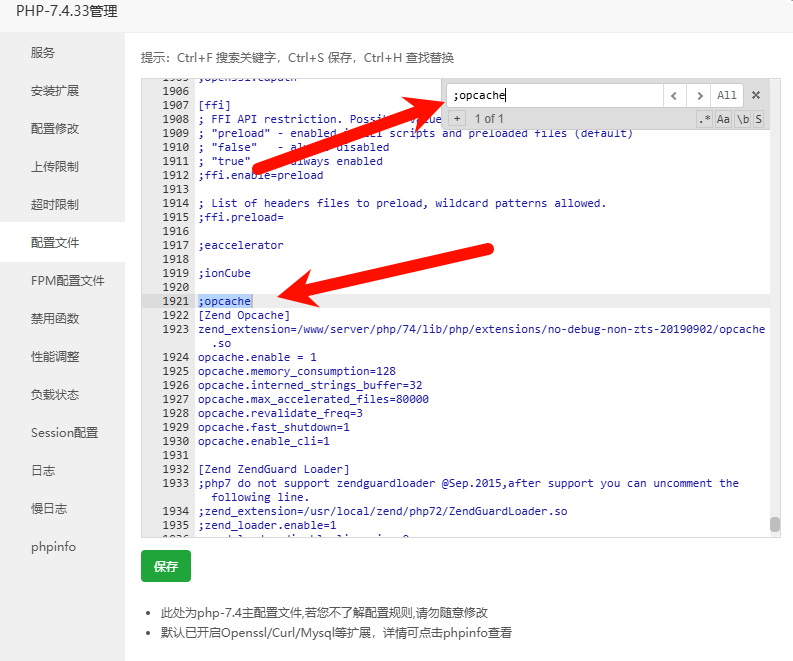Viewport: 793px width, 661px height.
Task: Click the ZendGuardLoader.so path line 1934
Action: click(x=382, y=511)
